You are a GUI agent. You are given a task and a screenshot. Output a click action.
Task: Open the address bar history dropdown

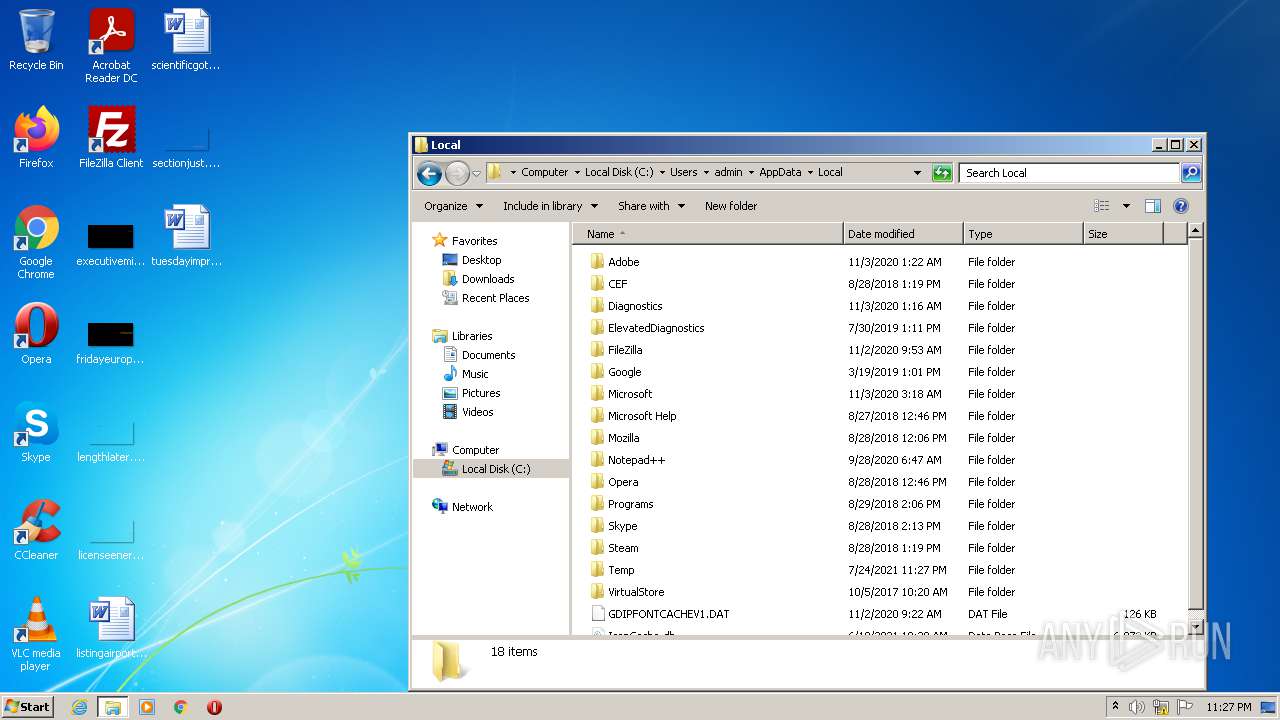pyautogui.click(x=917, y=173)
